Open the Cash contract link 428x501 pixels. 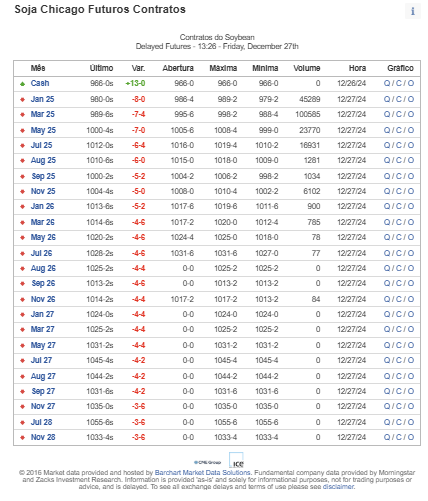[40, 83]
